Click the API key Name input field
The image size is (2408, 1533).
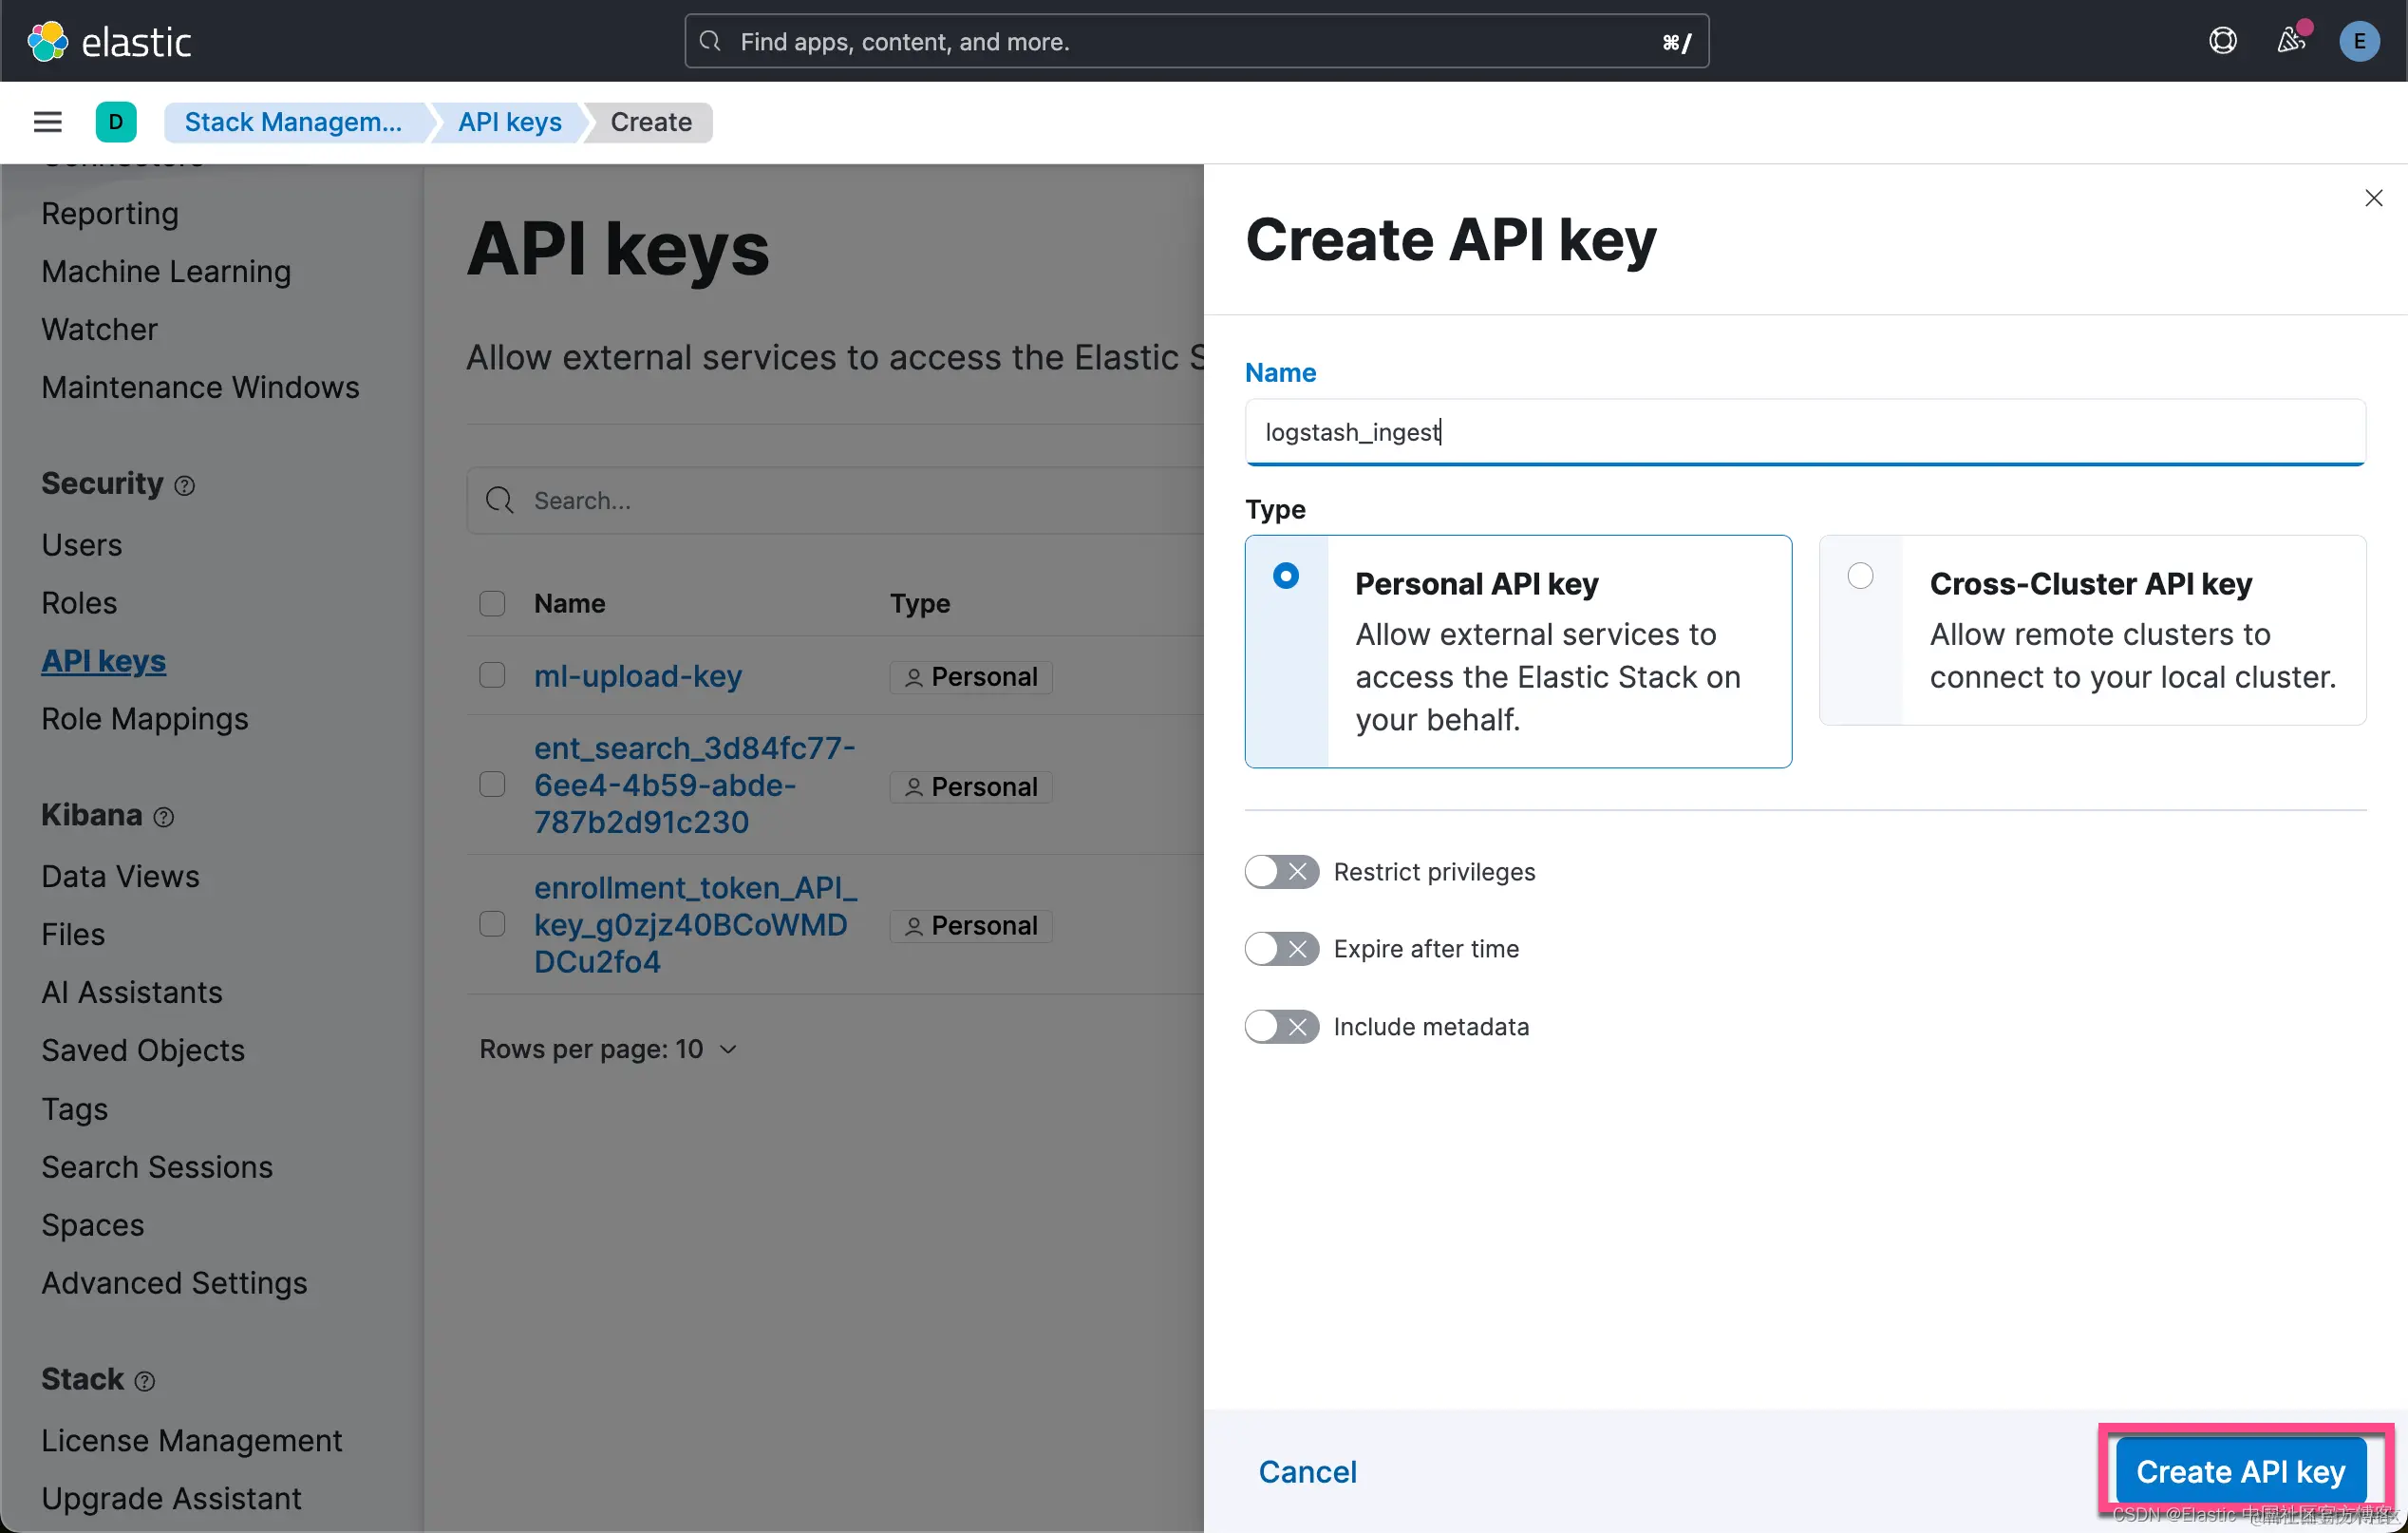(1804, 432)
